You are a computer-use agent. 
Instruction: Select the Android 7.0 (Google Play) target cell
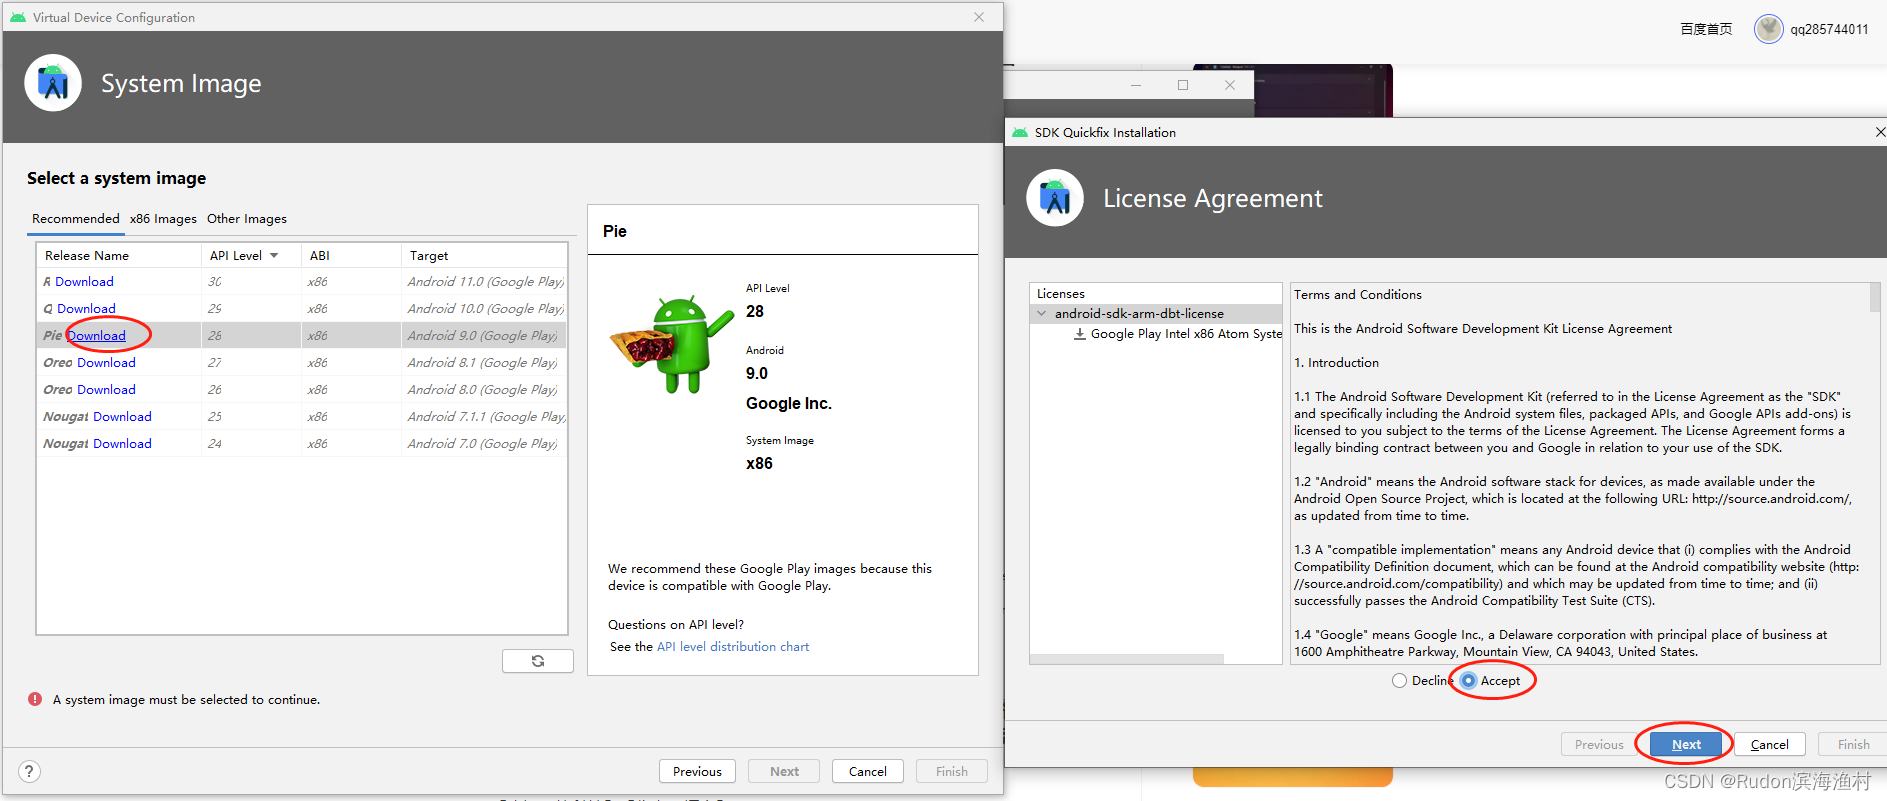(x=482, y=444)
